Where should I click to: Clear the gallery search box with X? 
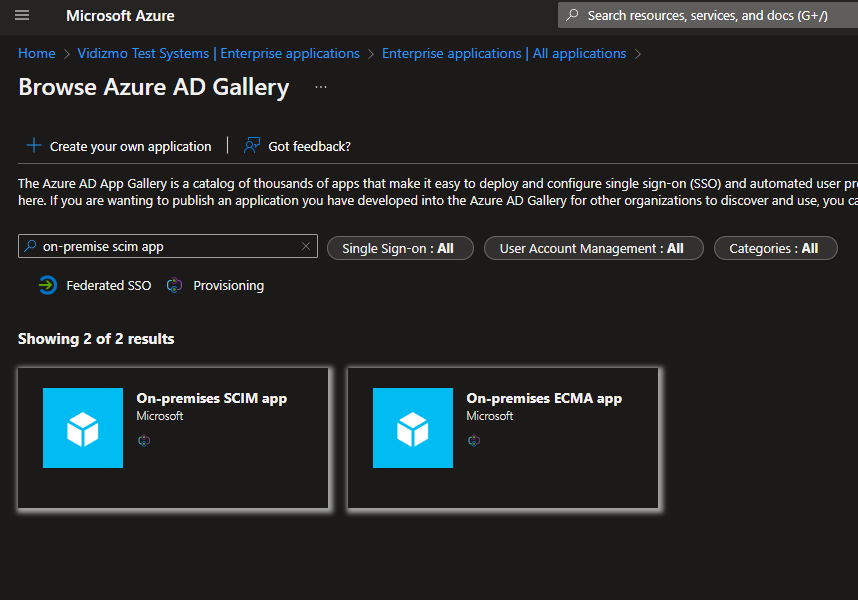306,247
